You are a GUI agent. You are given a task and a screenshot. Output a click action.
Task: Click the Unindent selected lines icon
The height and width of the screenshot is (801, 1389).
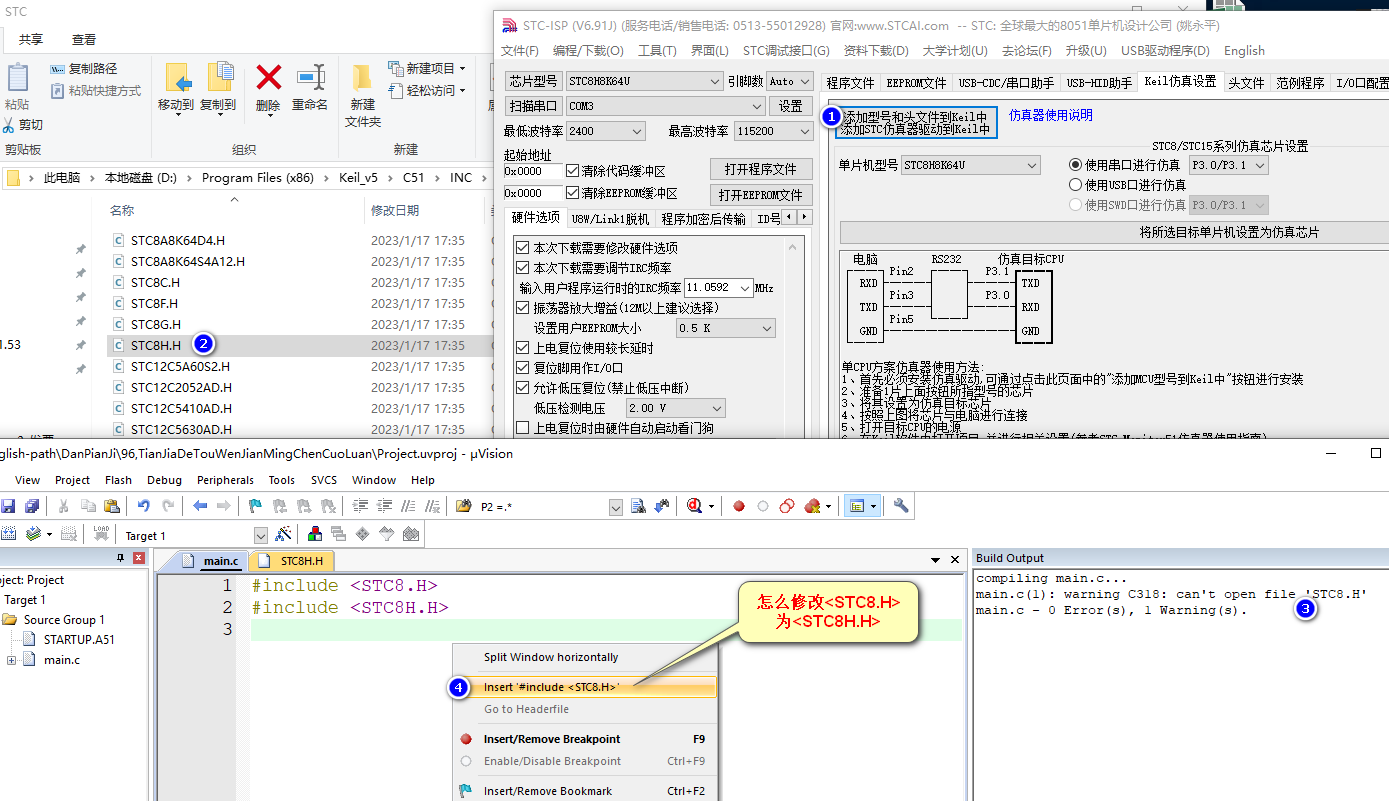384,506
